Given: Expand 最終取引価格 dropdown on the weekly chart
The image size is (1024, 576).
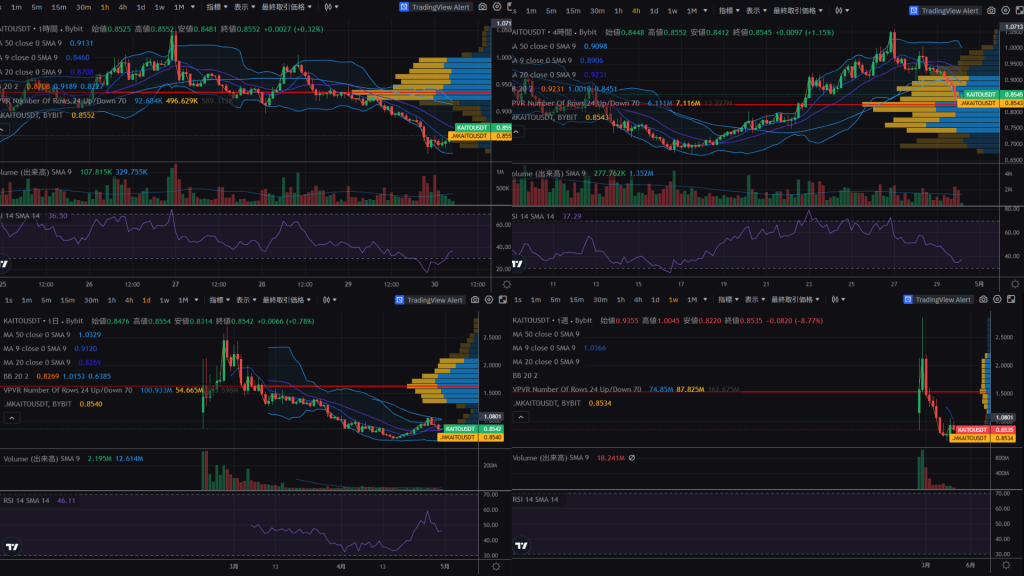Looking at the screenshot, I should [797, 299].
